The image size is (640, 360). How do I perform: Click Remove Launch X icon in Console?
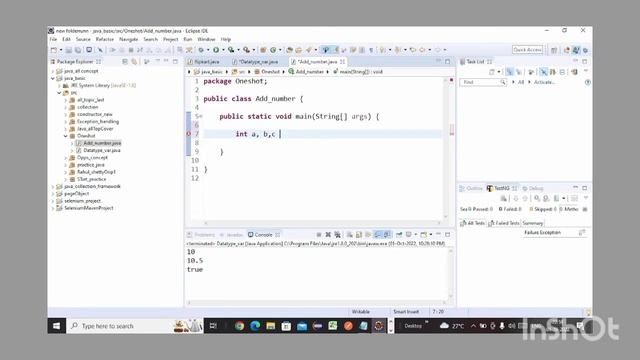pyautogui.click(x=328, y=235)
